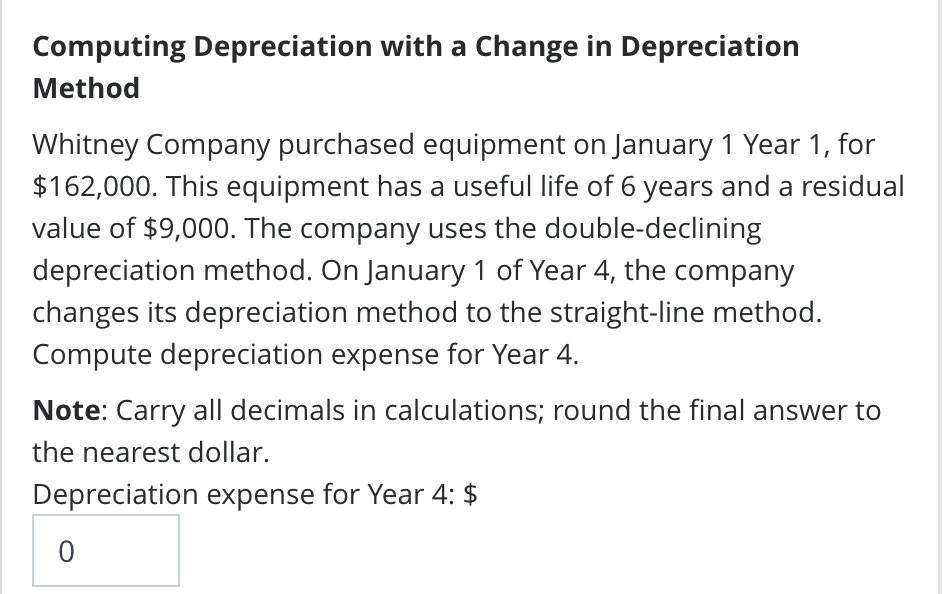Screen dimensions: 942x594
Task: Click the border of the answer box
Action: point(105,515)
